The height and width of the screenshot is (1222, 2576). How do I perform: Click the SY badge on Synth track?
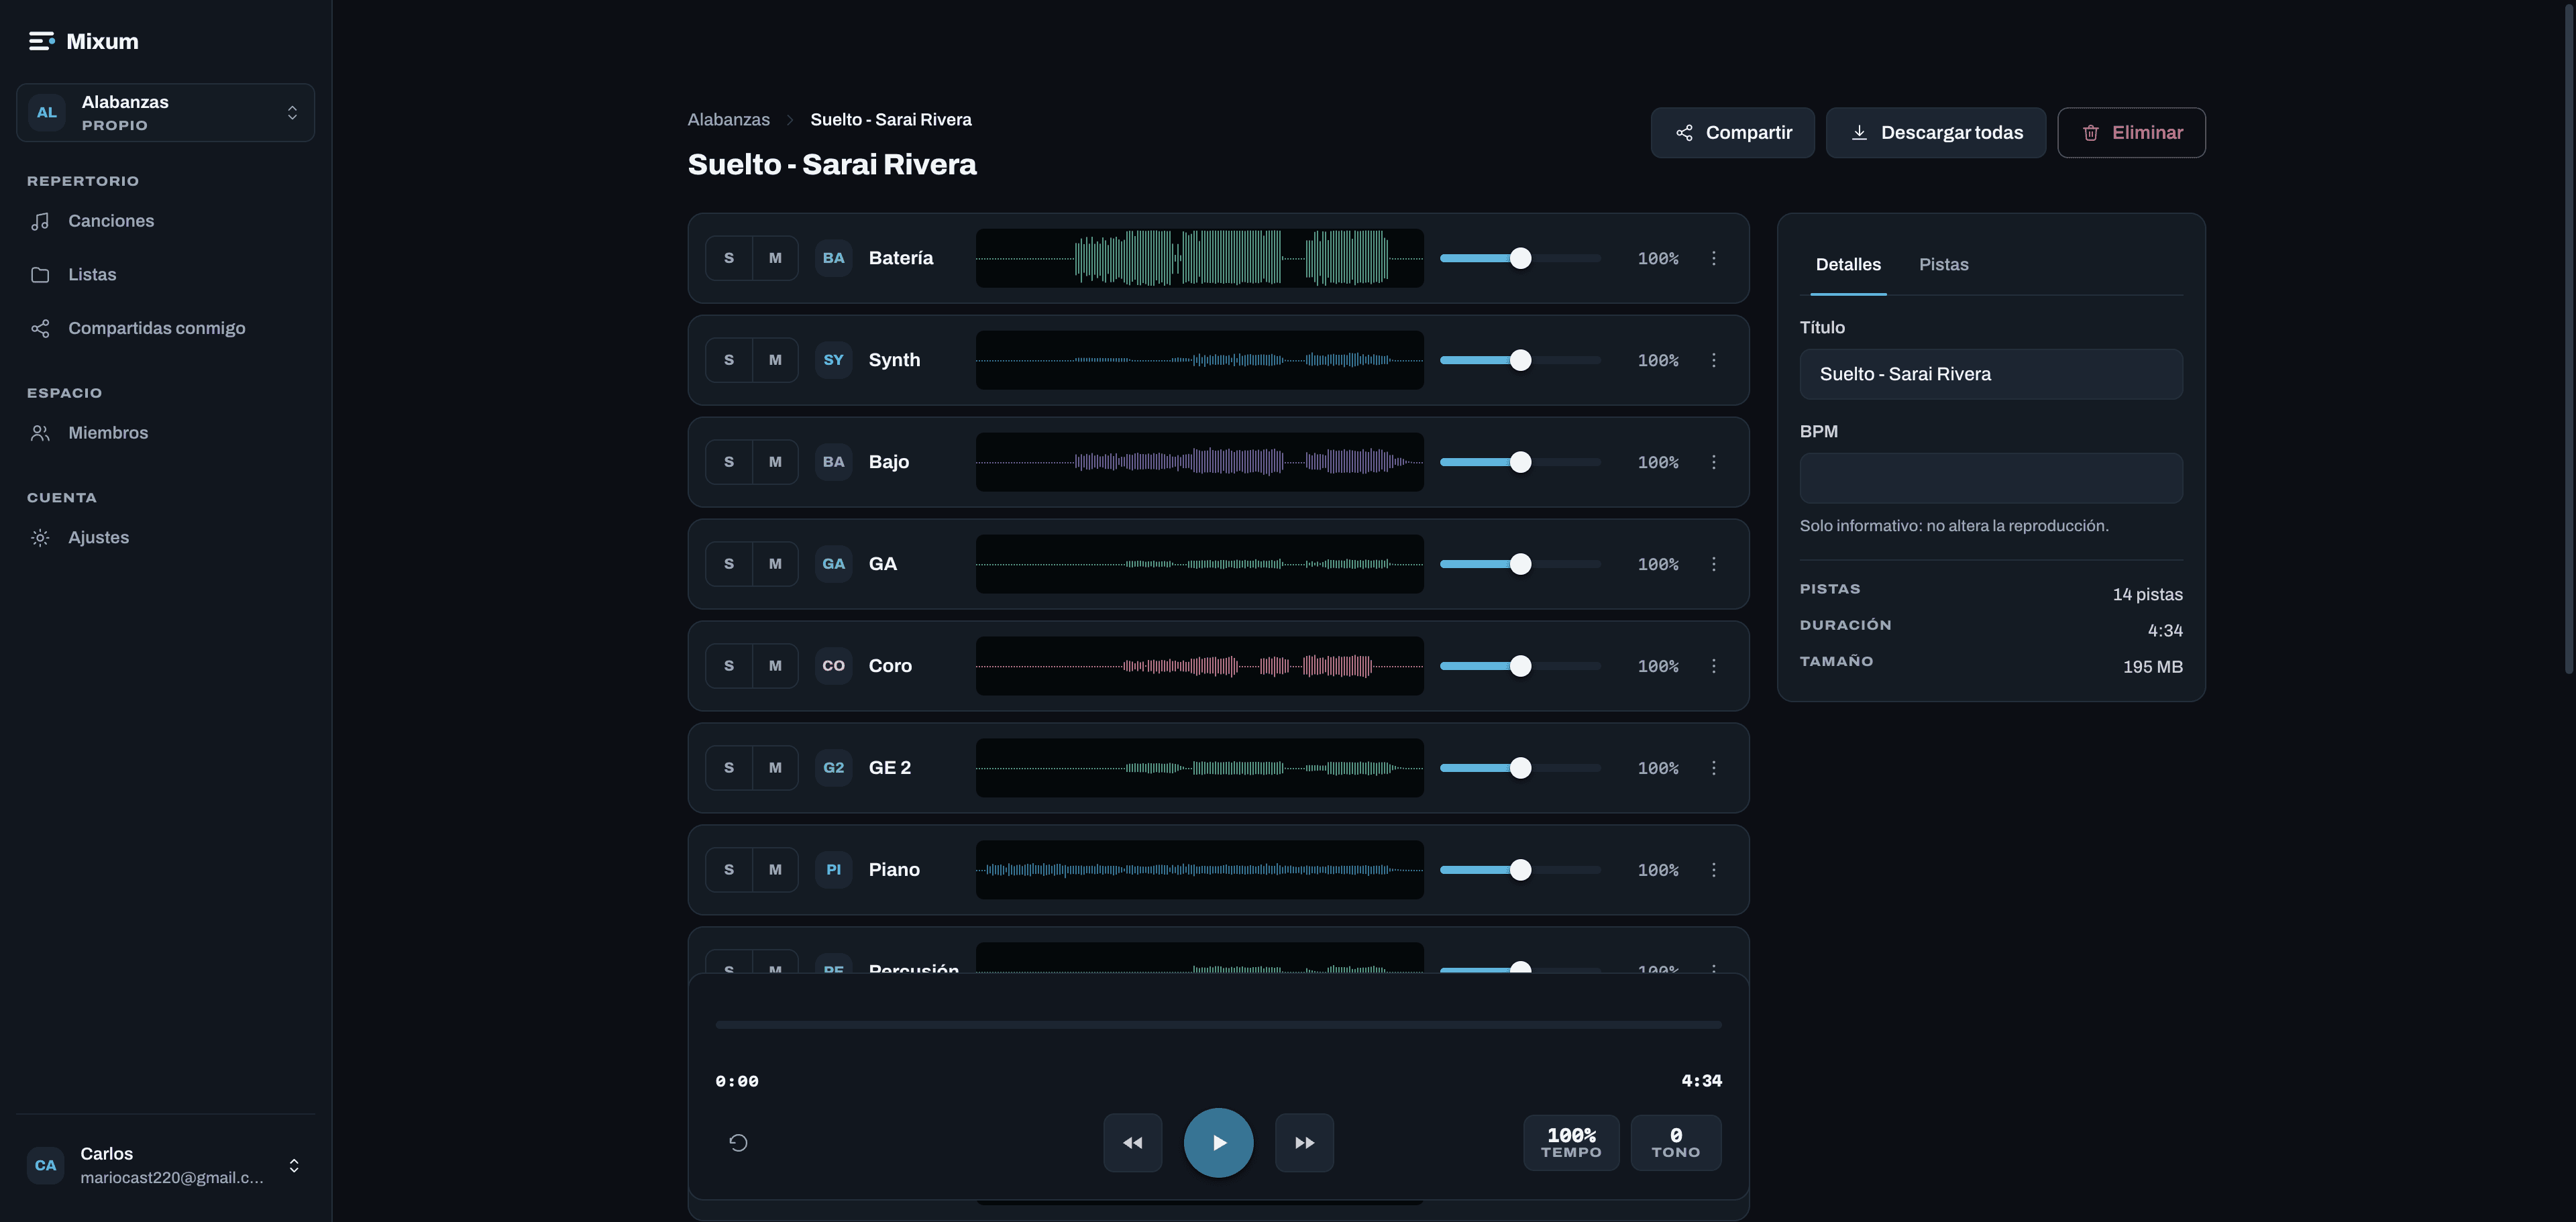pos(833,360)
